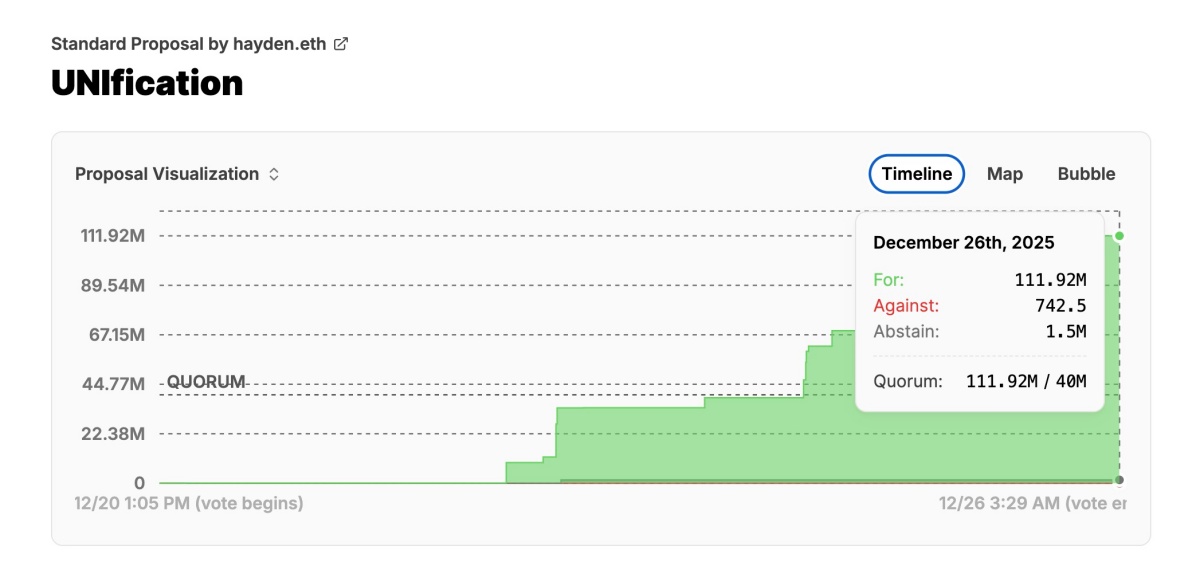Click the "Abstain:" label in tooltip
This screenshot has height=566, width=1200.
click(906, 332)
